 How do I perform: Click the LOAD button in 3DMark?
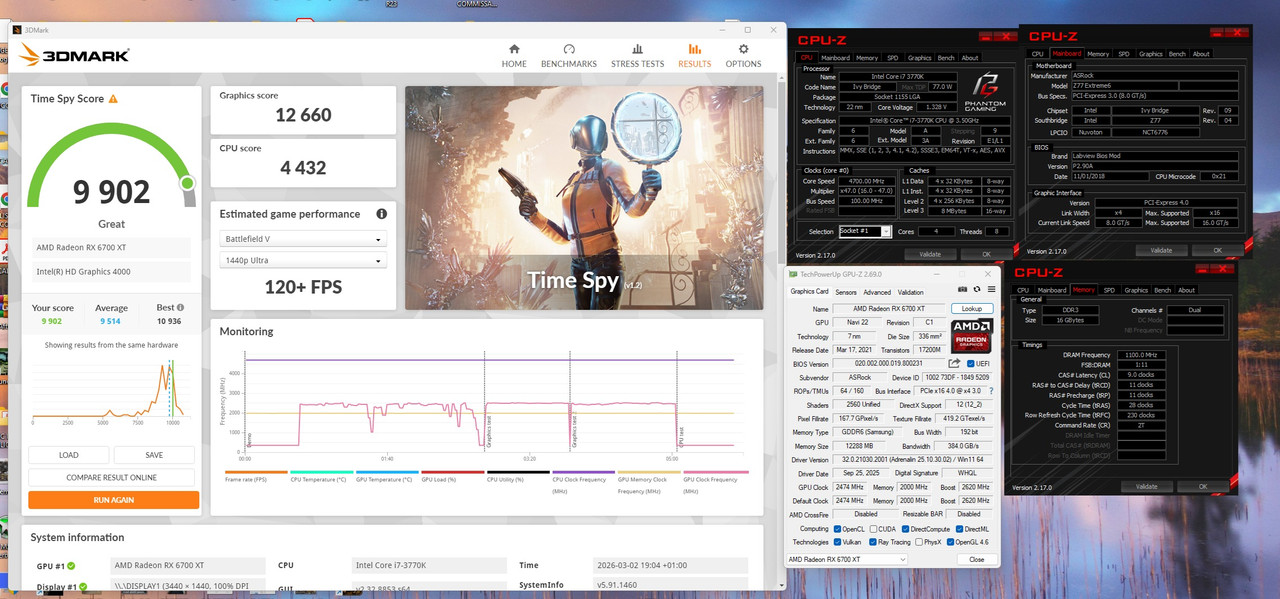click(69, 455)
